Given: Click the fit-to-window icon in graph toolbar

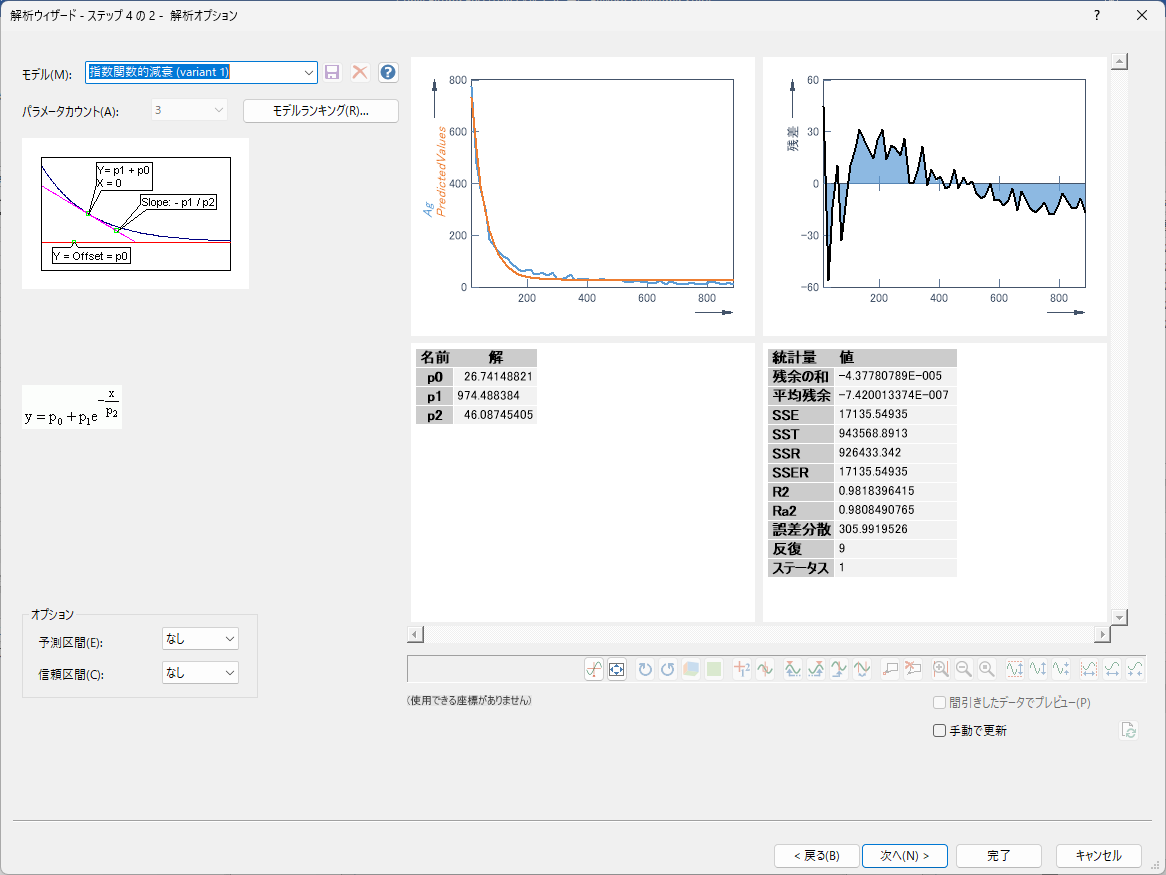Looking at the screenshot, I should tap(617, 670).
